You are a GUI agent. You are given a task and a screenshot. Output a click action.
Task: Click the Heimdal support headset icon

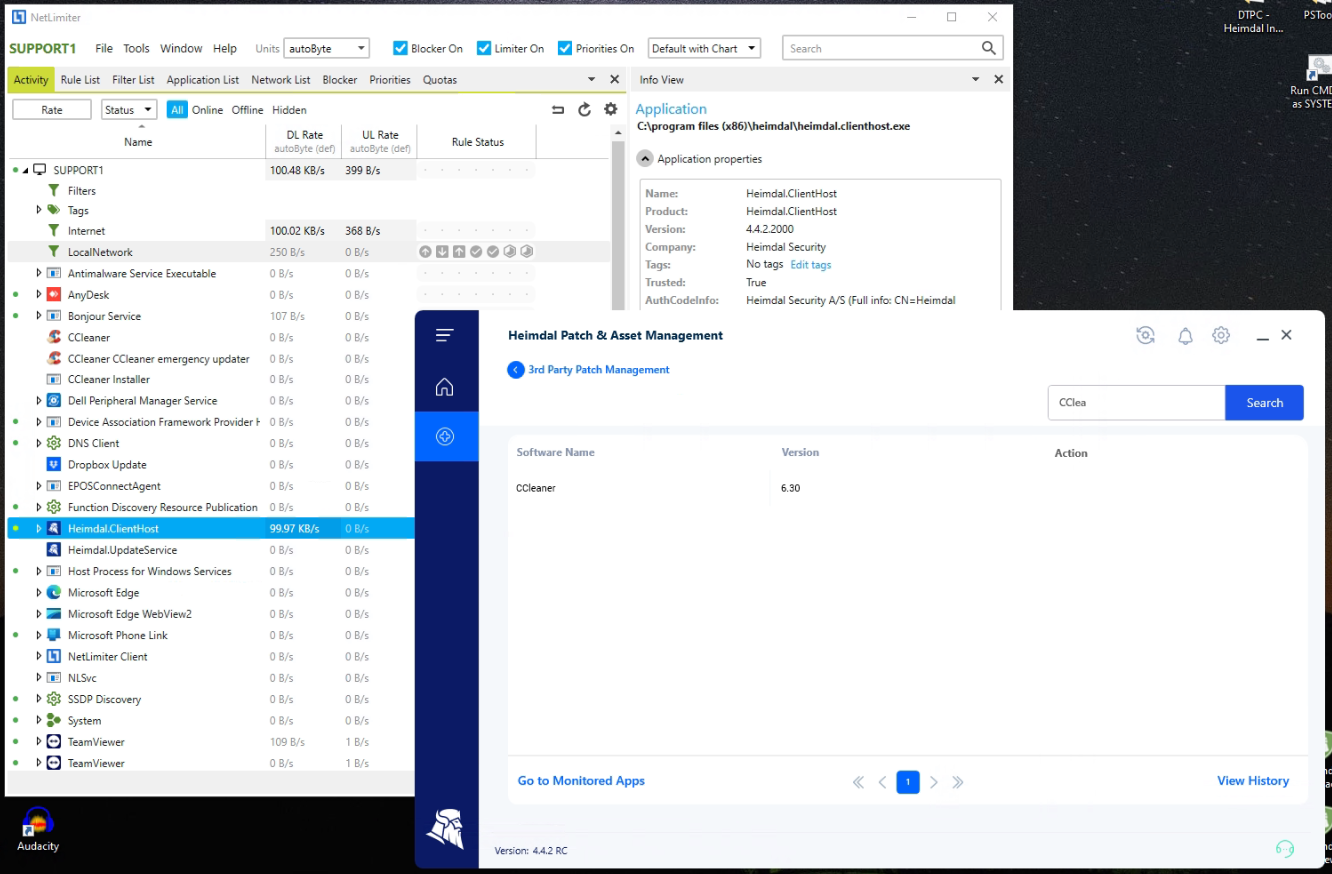[1285, 849]
